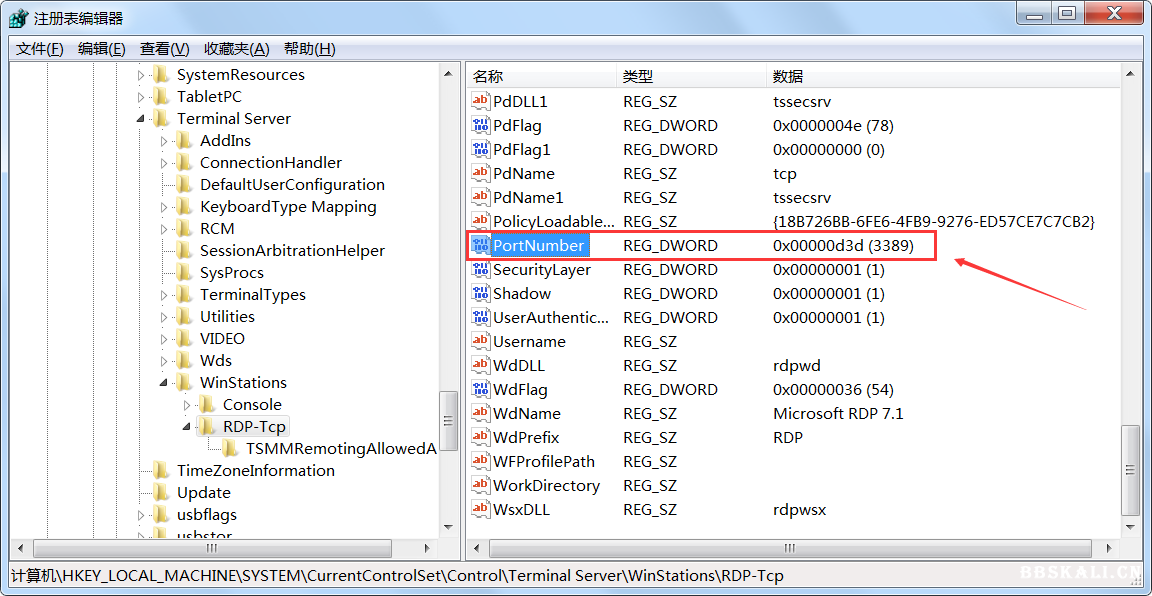The image size is (1152, 596).
Task: Collapse the Terminal Server tree node
Action: click(142, 119)
